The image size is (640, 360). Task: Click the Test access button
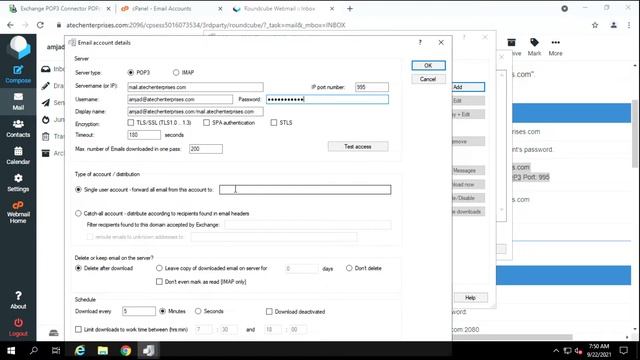coord(358,147)
